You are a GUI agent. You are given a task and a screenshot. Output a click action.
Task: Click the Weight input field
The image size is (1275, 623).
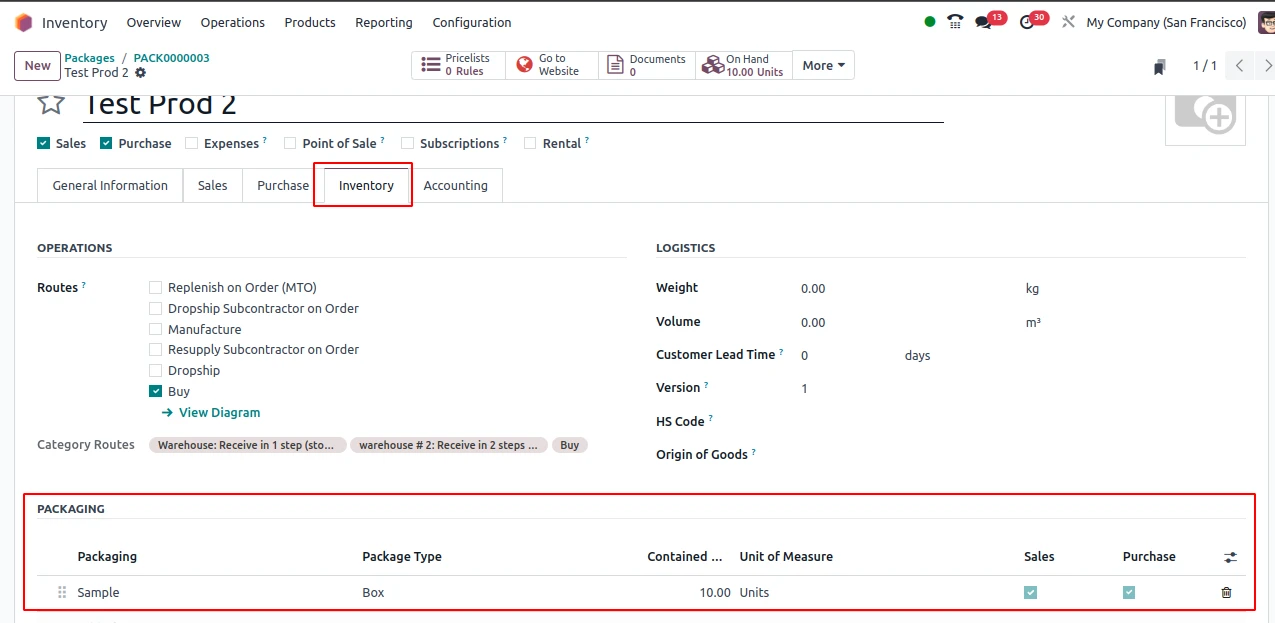click(900, 289)
